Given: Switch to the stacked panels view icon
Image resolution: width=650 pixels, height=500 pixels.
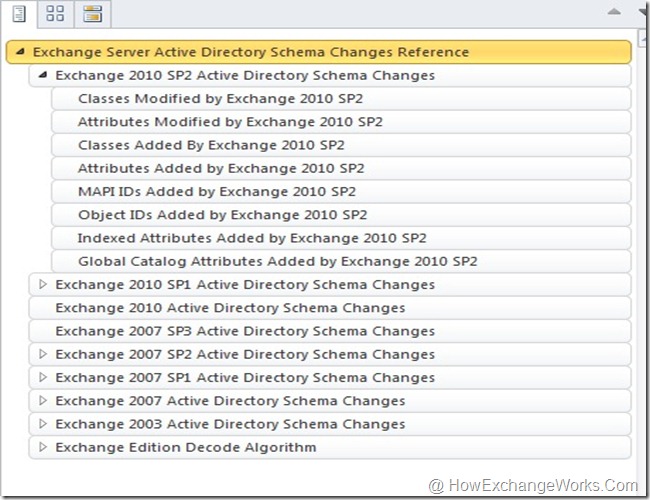Looking at the screenshot, I should (92, 14).
